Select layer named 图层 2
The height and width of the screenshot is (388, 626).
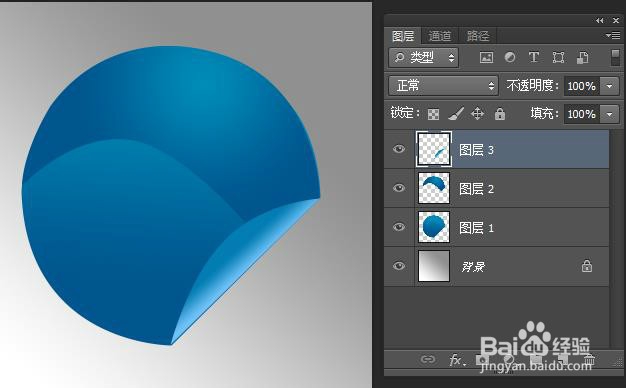[476, 189]
